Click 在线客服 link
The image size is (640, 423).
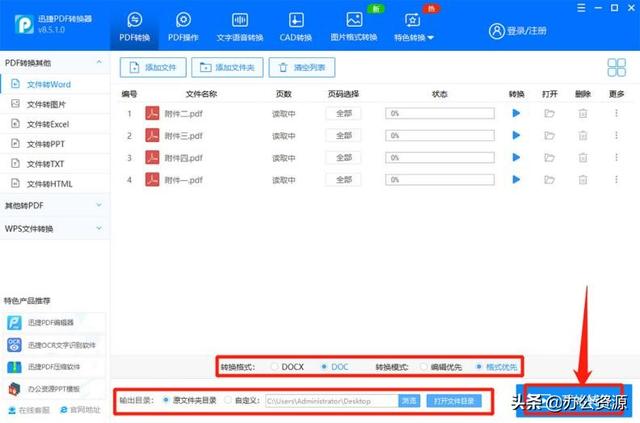[29, 410]
